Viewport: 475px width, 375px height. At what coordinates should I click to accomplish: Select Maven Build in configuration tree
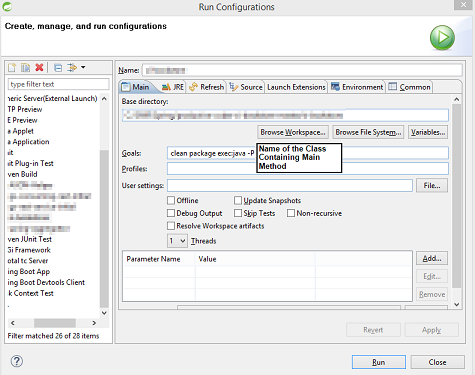[22, 174]
